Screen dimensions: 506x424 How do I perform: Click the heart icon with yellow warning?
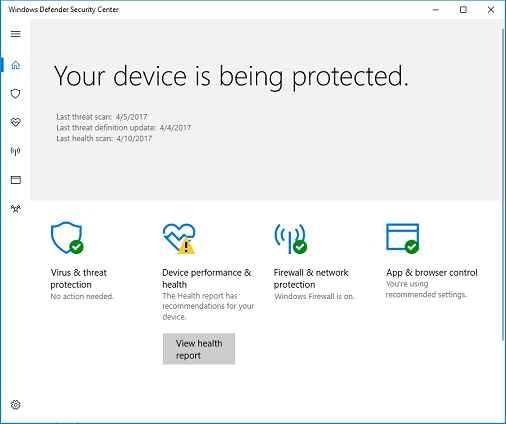coord(179,238)
